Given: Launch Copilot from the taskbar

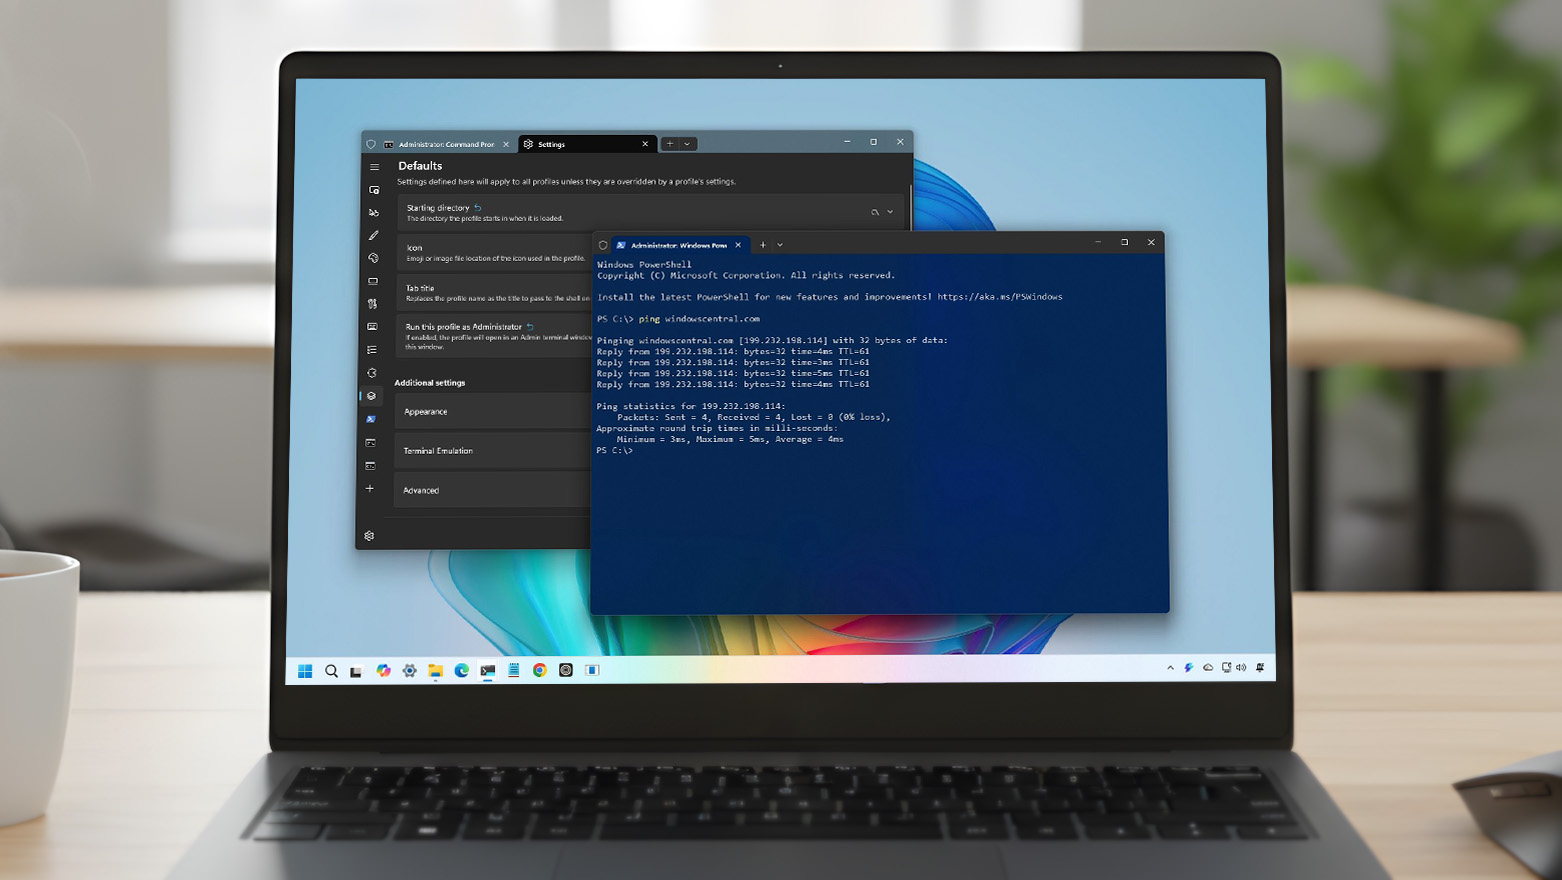Looking at the screenshot, I should coord(384,671).
